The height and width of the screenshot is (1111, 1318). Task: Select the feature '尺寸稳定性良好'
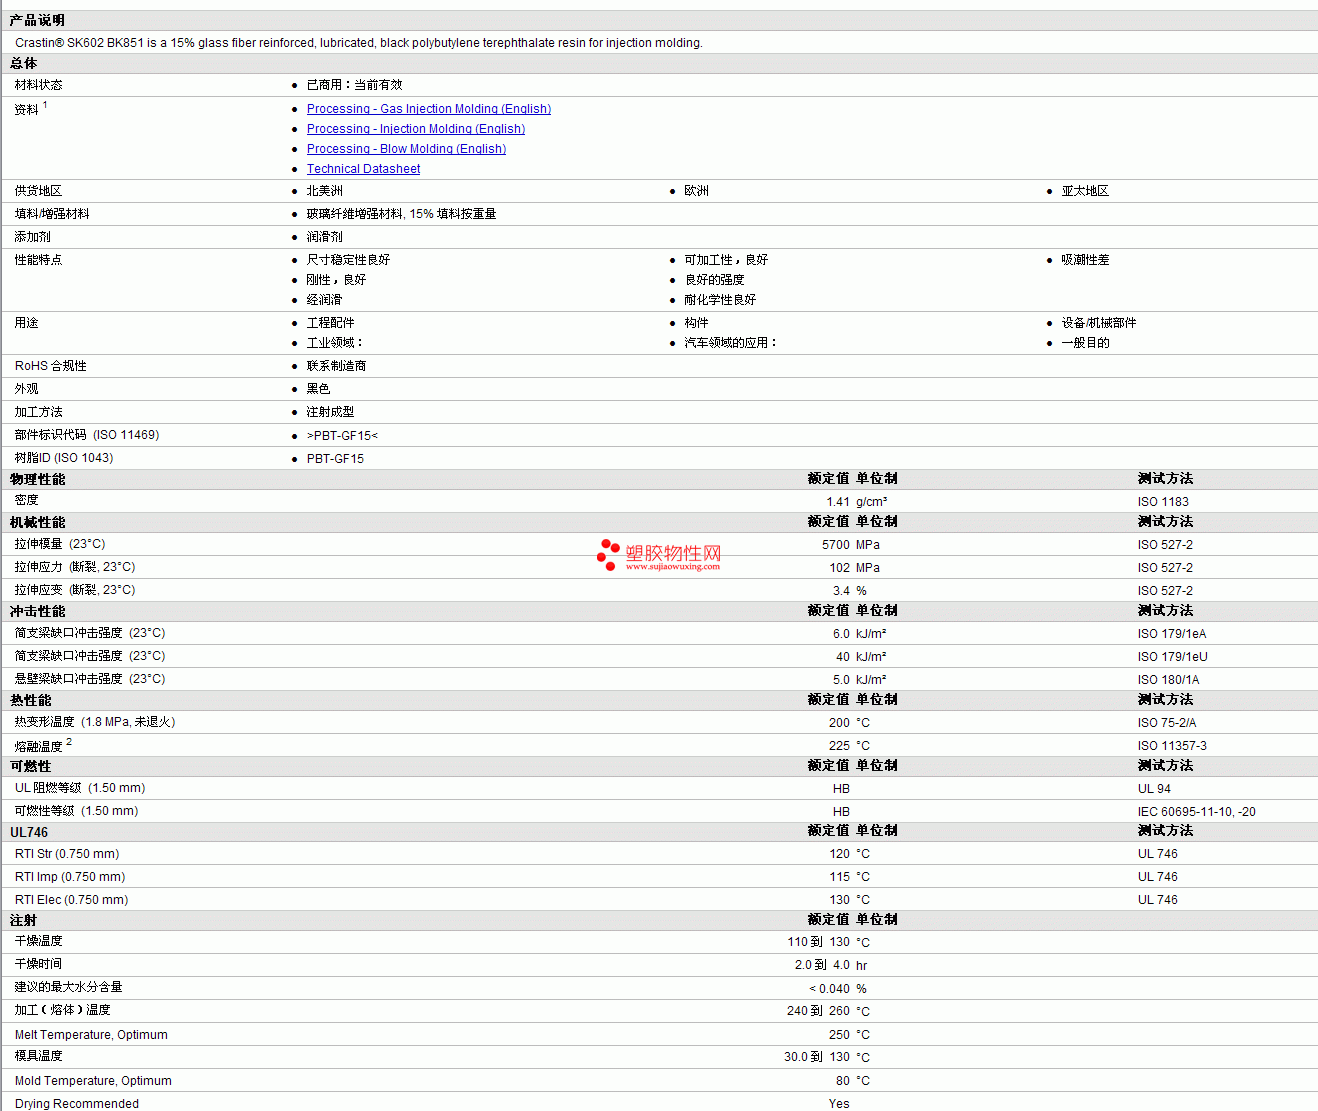(348, 260)
